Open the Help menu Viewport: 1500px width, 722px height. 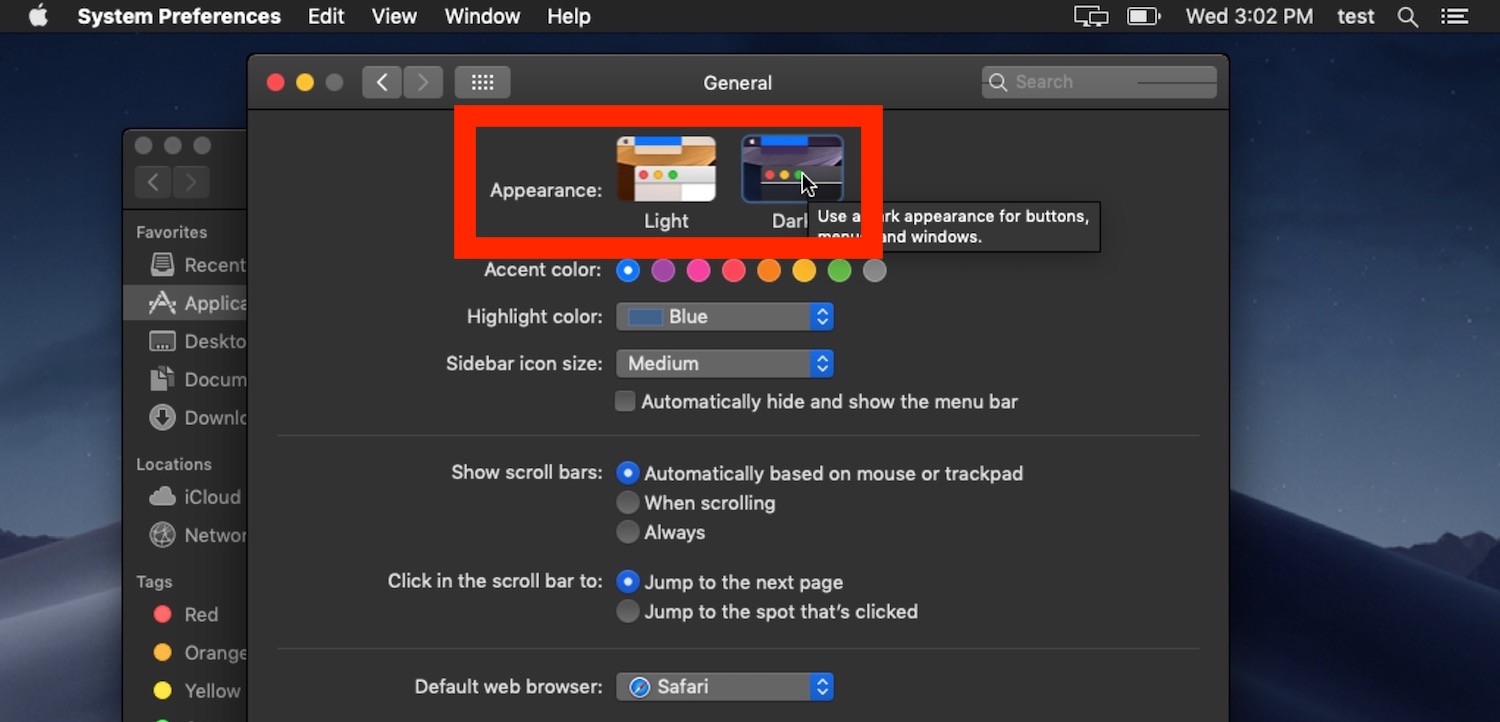tap(569, 17)
